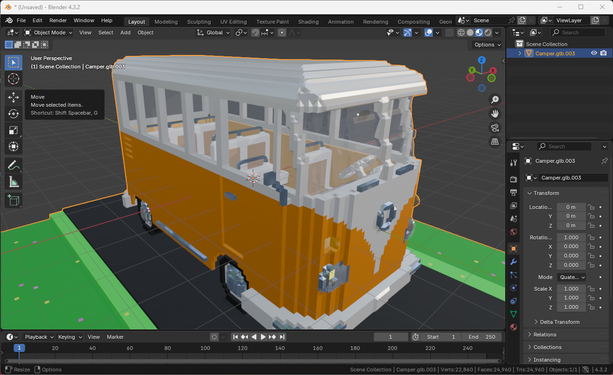Screen dimensions: 613x375
Task: Click the outliner Search field
Action: pos(577,33)
